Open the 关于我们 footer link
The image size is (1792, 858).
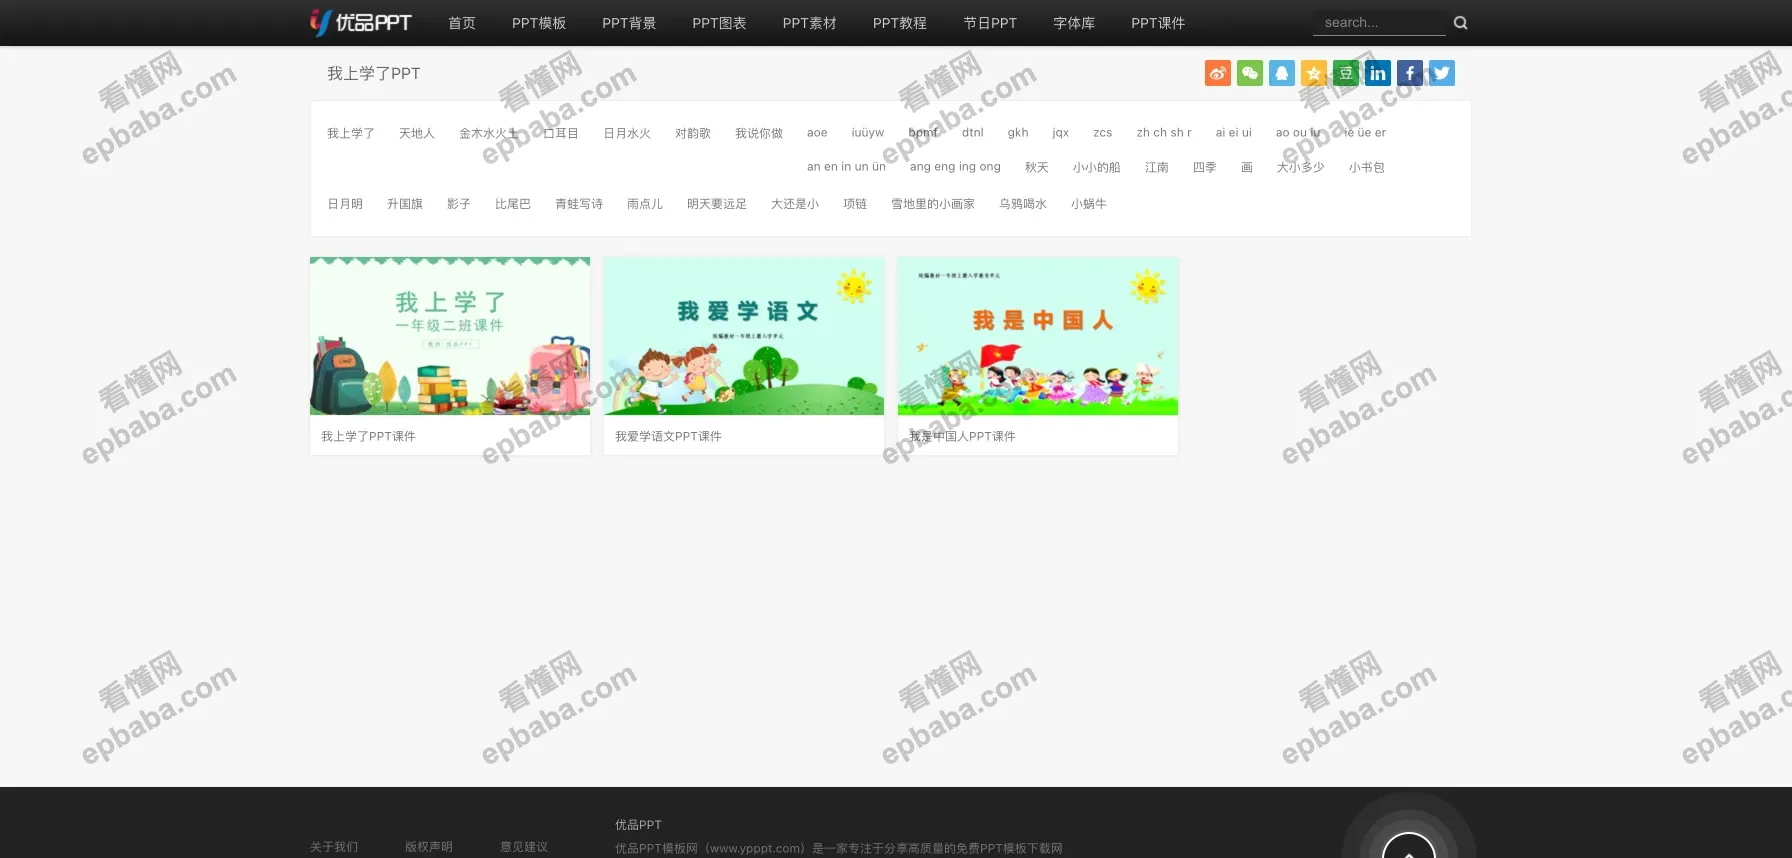334,847
